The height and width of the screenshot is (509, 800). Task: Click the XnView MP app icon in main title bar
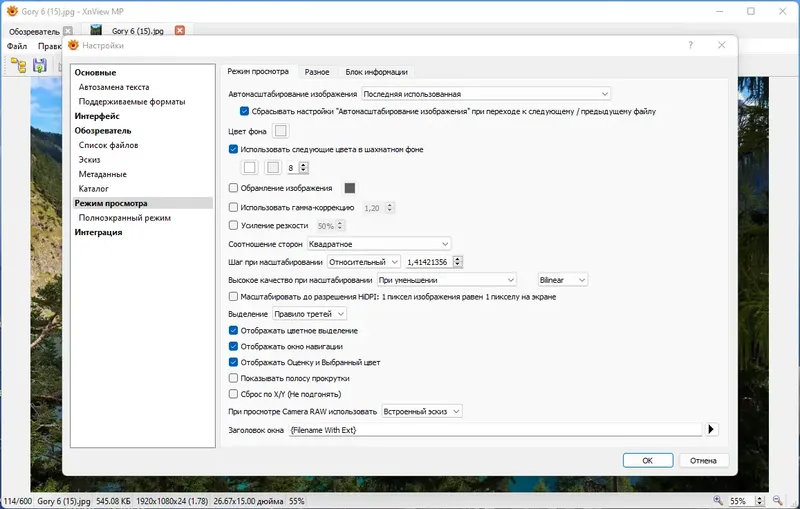12,11
